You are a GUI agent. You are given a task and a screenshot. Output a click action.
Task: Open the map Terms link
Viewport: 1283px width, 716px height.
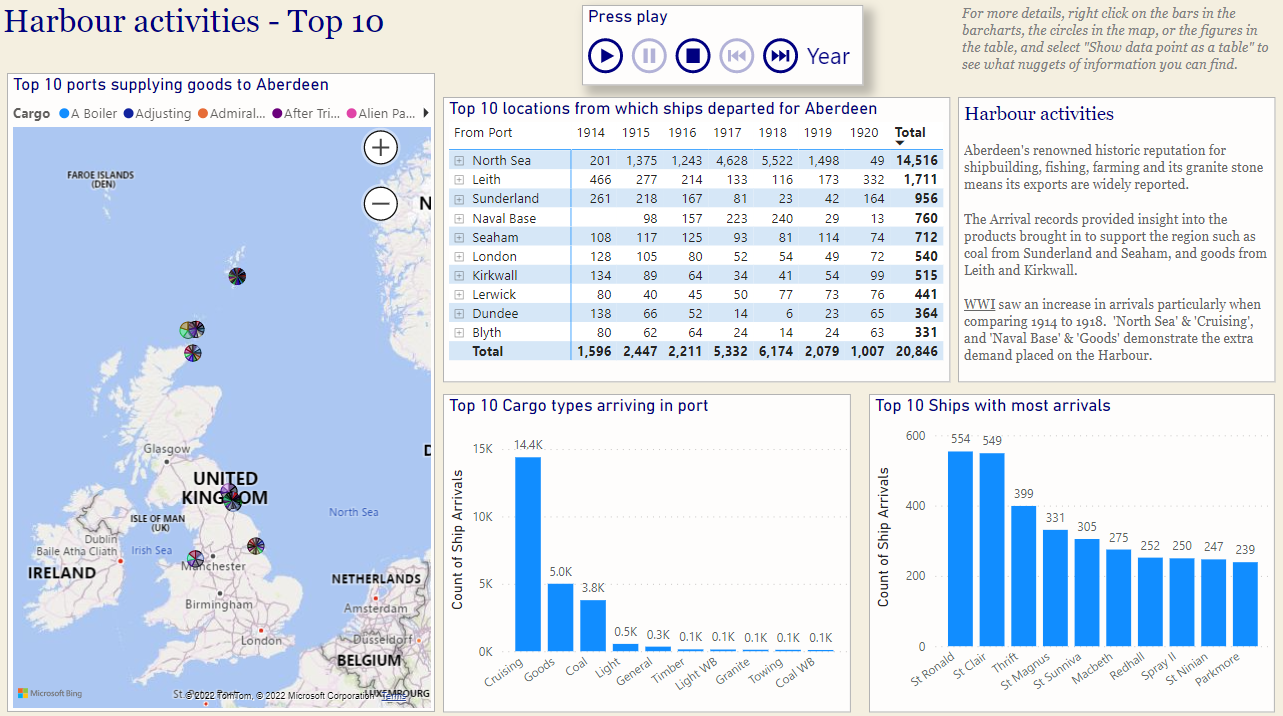393,696
